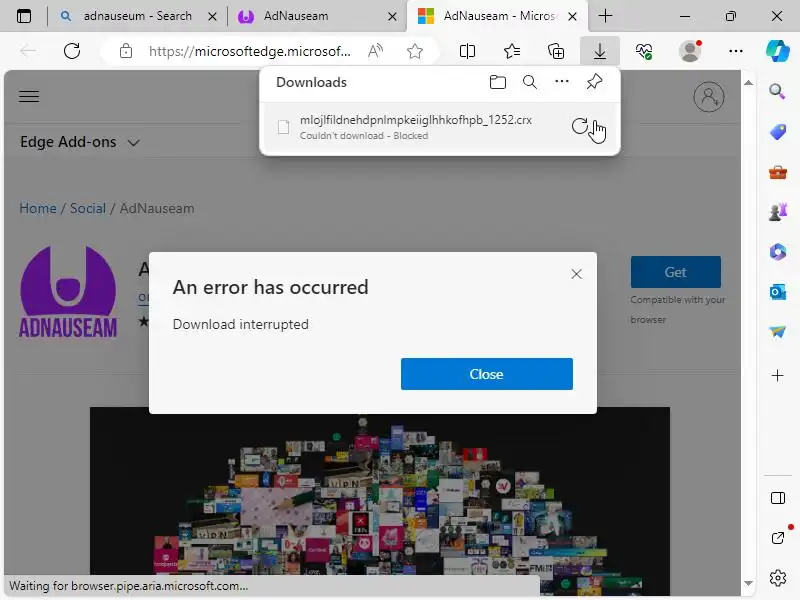Go to Home breadcrumb link
The width and height of the screenshot is (800, 600).
(x=38, y=208)
